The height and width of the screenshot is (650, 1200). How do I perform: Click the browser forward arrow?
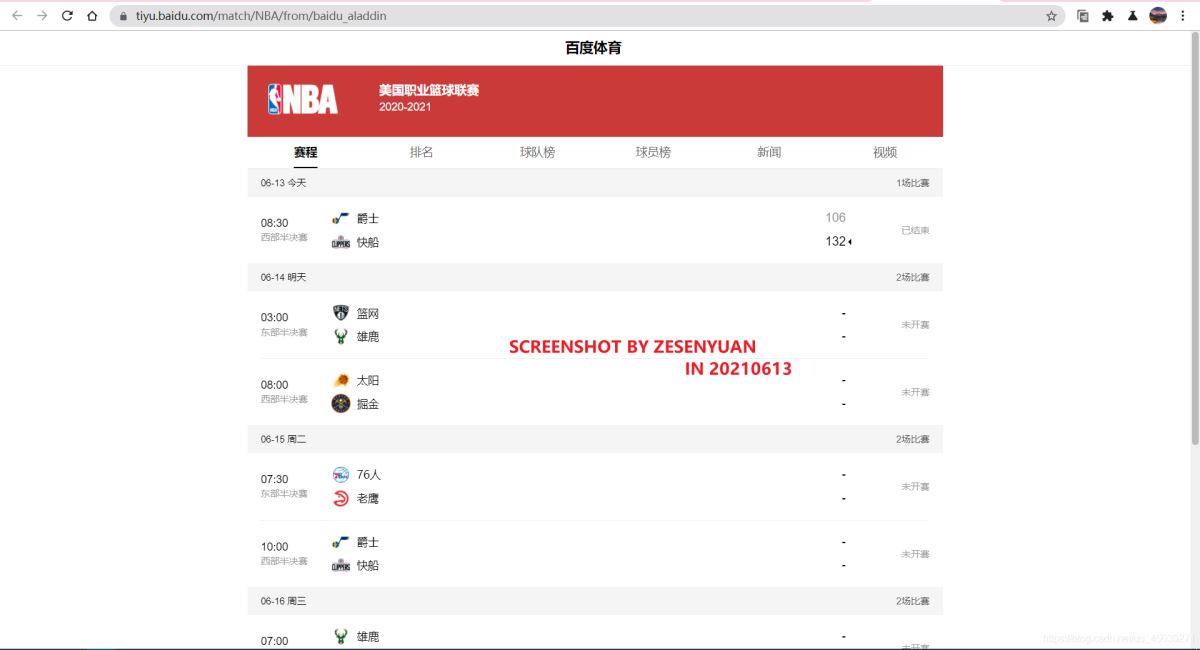pos(42,16)
